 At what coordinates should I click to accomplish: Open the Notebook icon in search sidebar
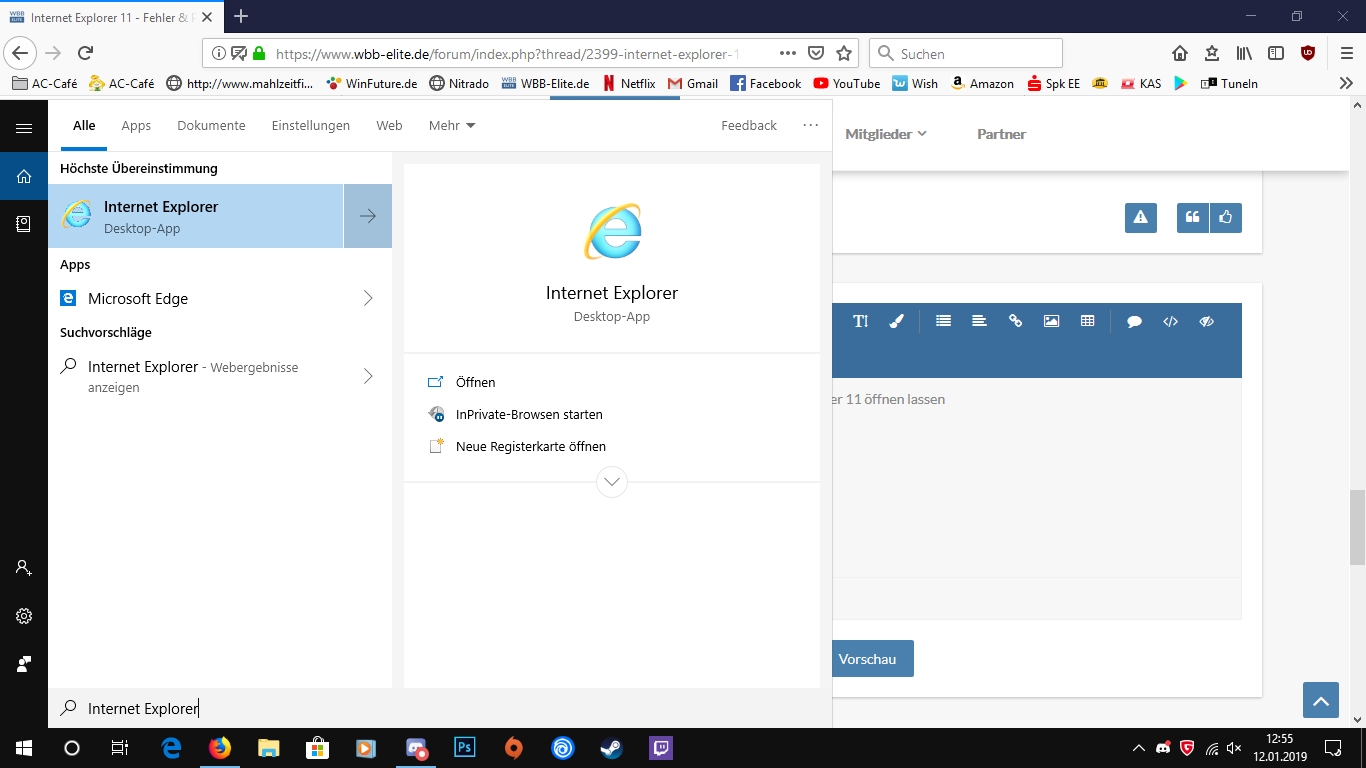pyautogui.click(x=24, y=224)
